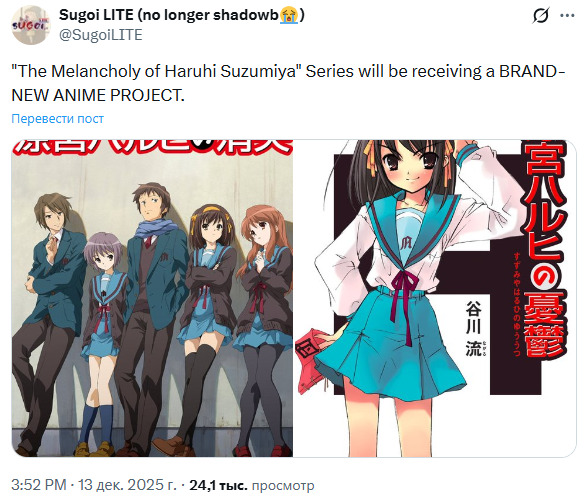Open the right Haruhi novel cover image
Screen dimensions: 588x503
point(435,298)
